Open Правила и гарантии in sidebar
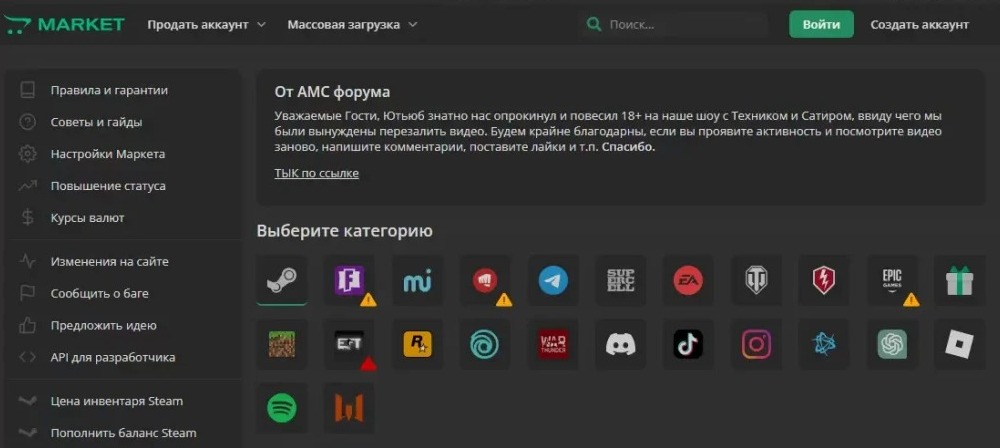The width and height of the screenshot is (1000, 448). click(109, 90)
